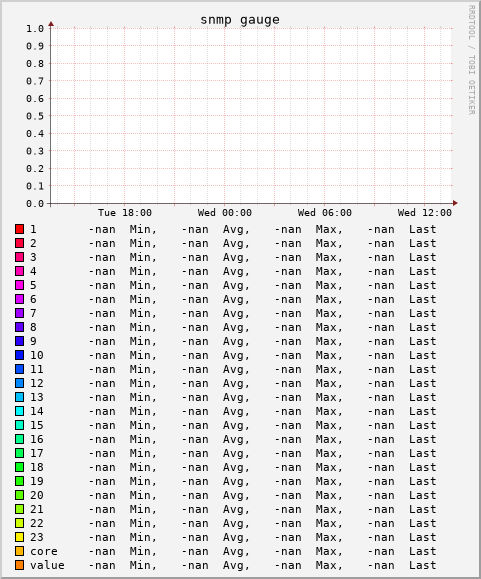Click the RRDTOOL / TOBI OETIKER watermark
Screen dimensions: 481x579
[x=471, y=60]
